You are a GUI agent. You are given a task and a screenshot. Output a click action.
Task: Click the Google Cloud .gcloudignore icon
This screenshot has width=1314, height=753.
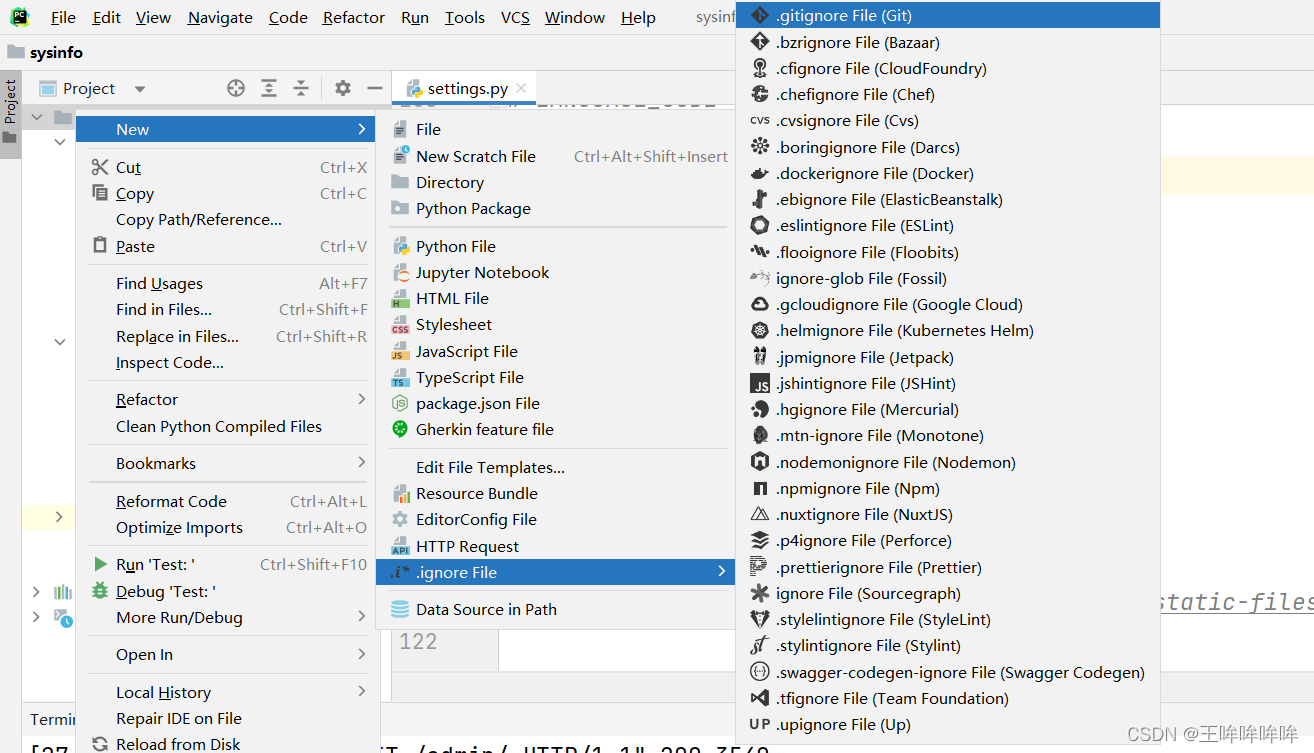coord(760,304)
